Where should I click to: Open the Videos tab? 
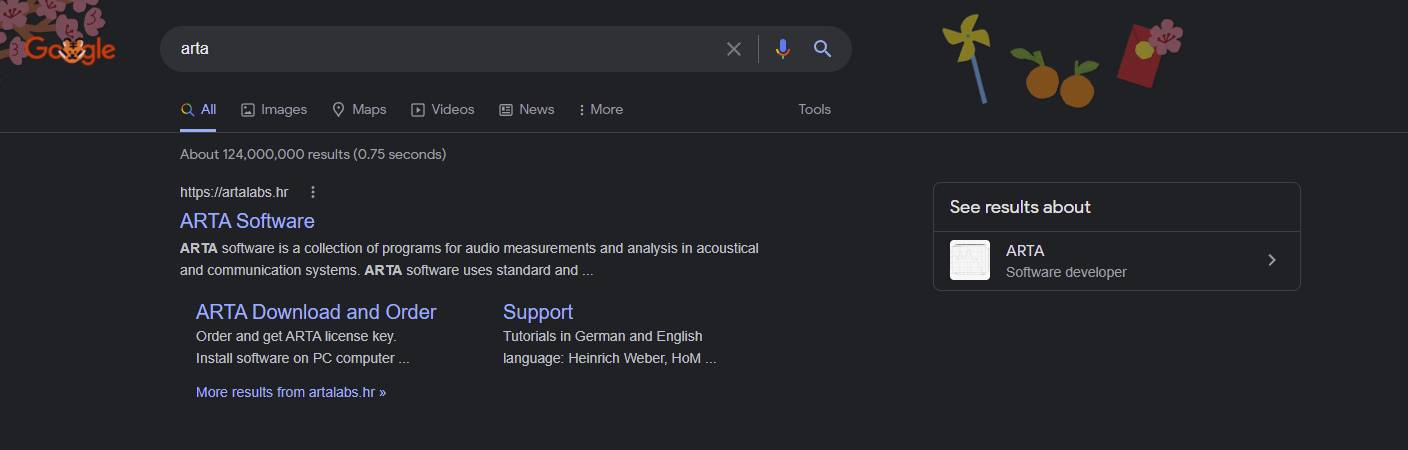[443, 110]
